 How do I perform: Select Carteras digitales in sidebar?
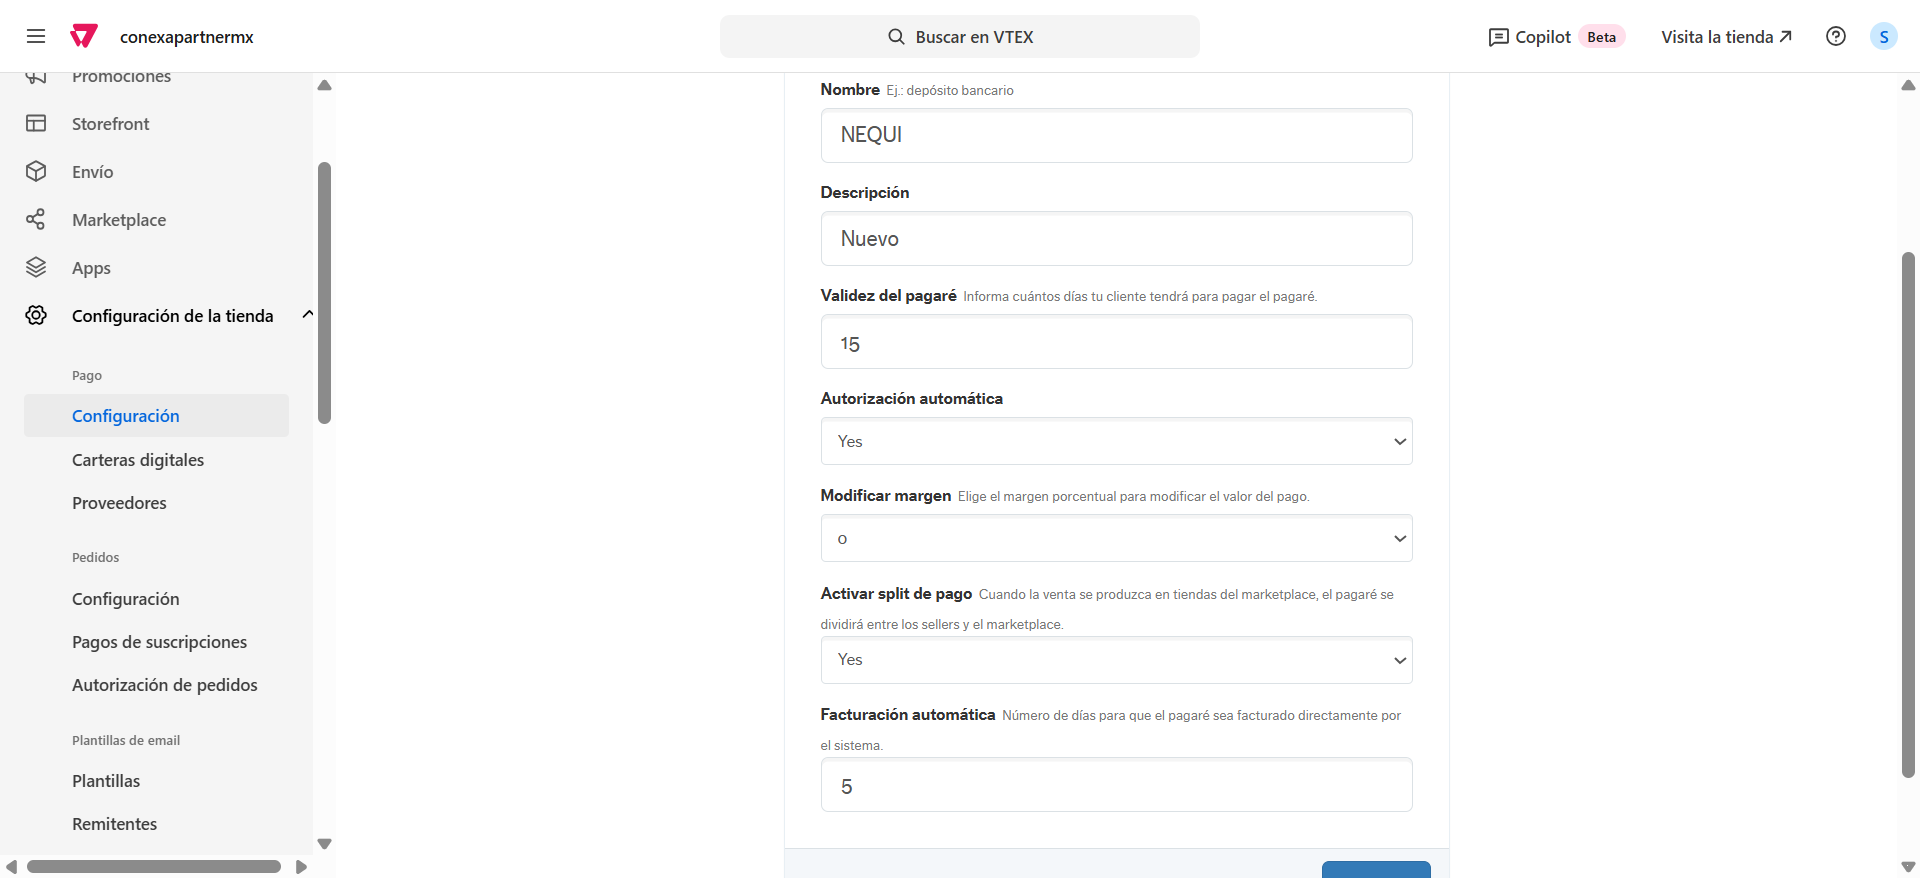pos(138,460)
